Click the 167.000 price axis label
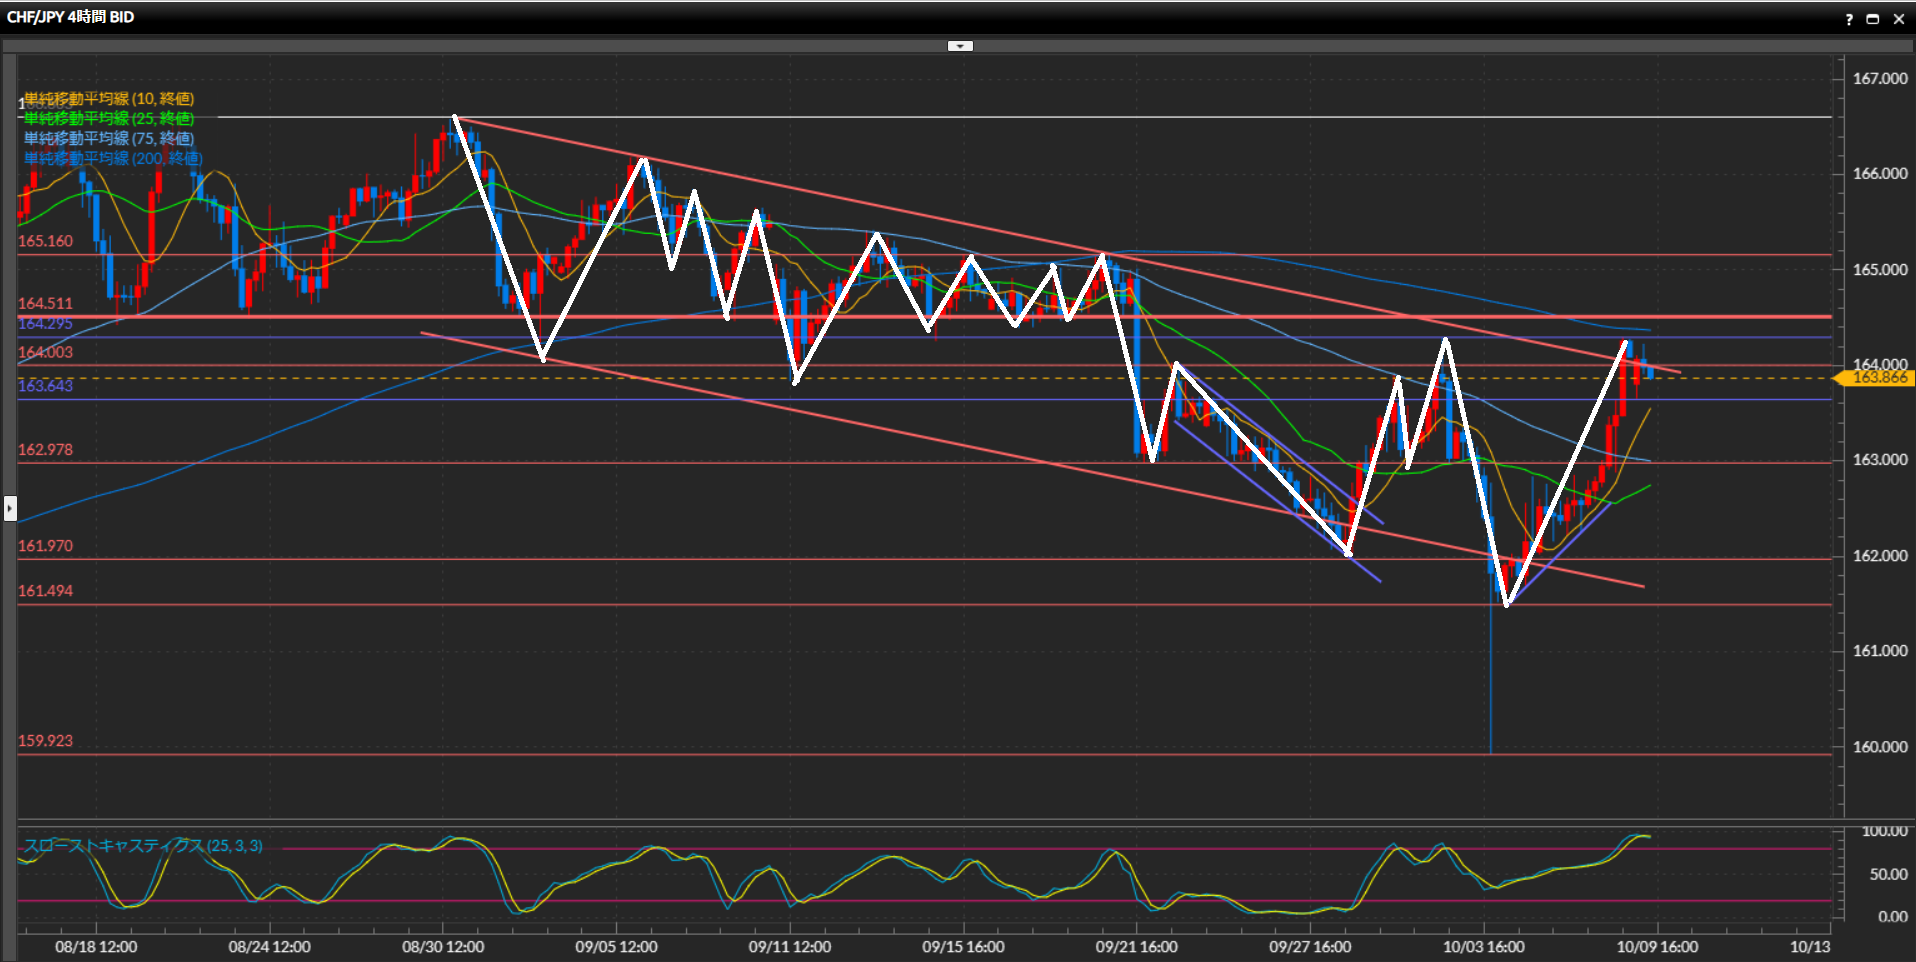The height and width of the screenshot is (962, 1916). tap(1880, 79)
